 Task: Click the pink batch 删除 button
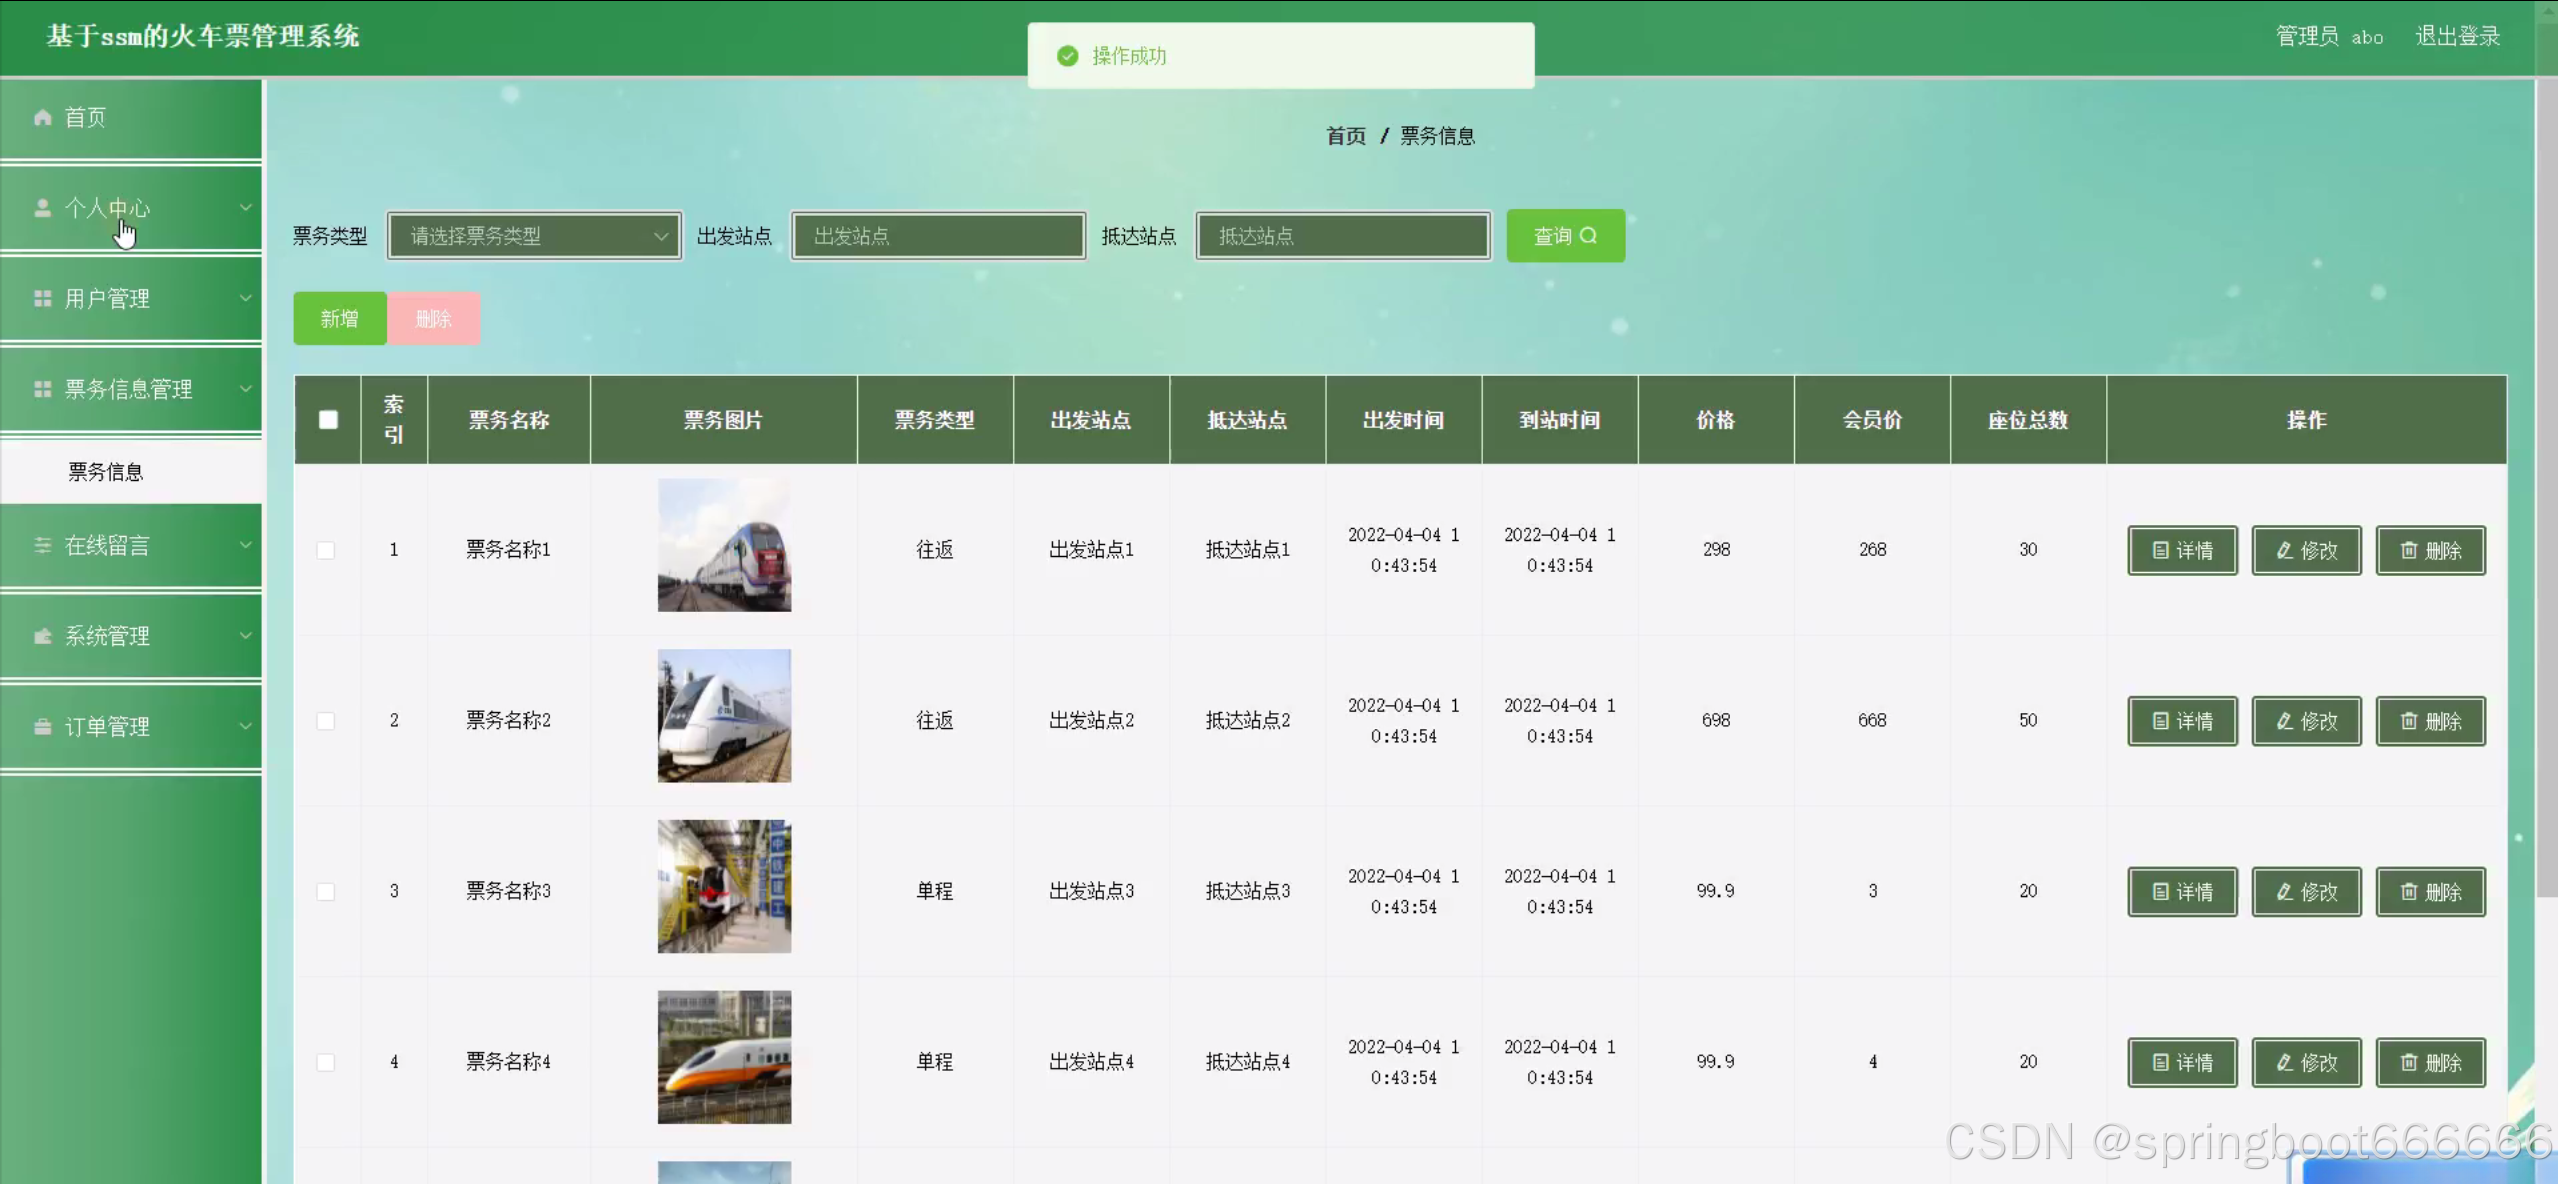click(x=434, y=319)
